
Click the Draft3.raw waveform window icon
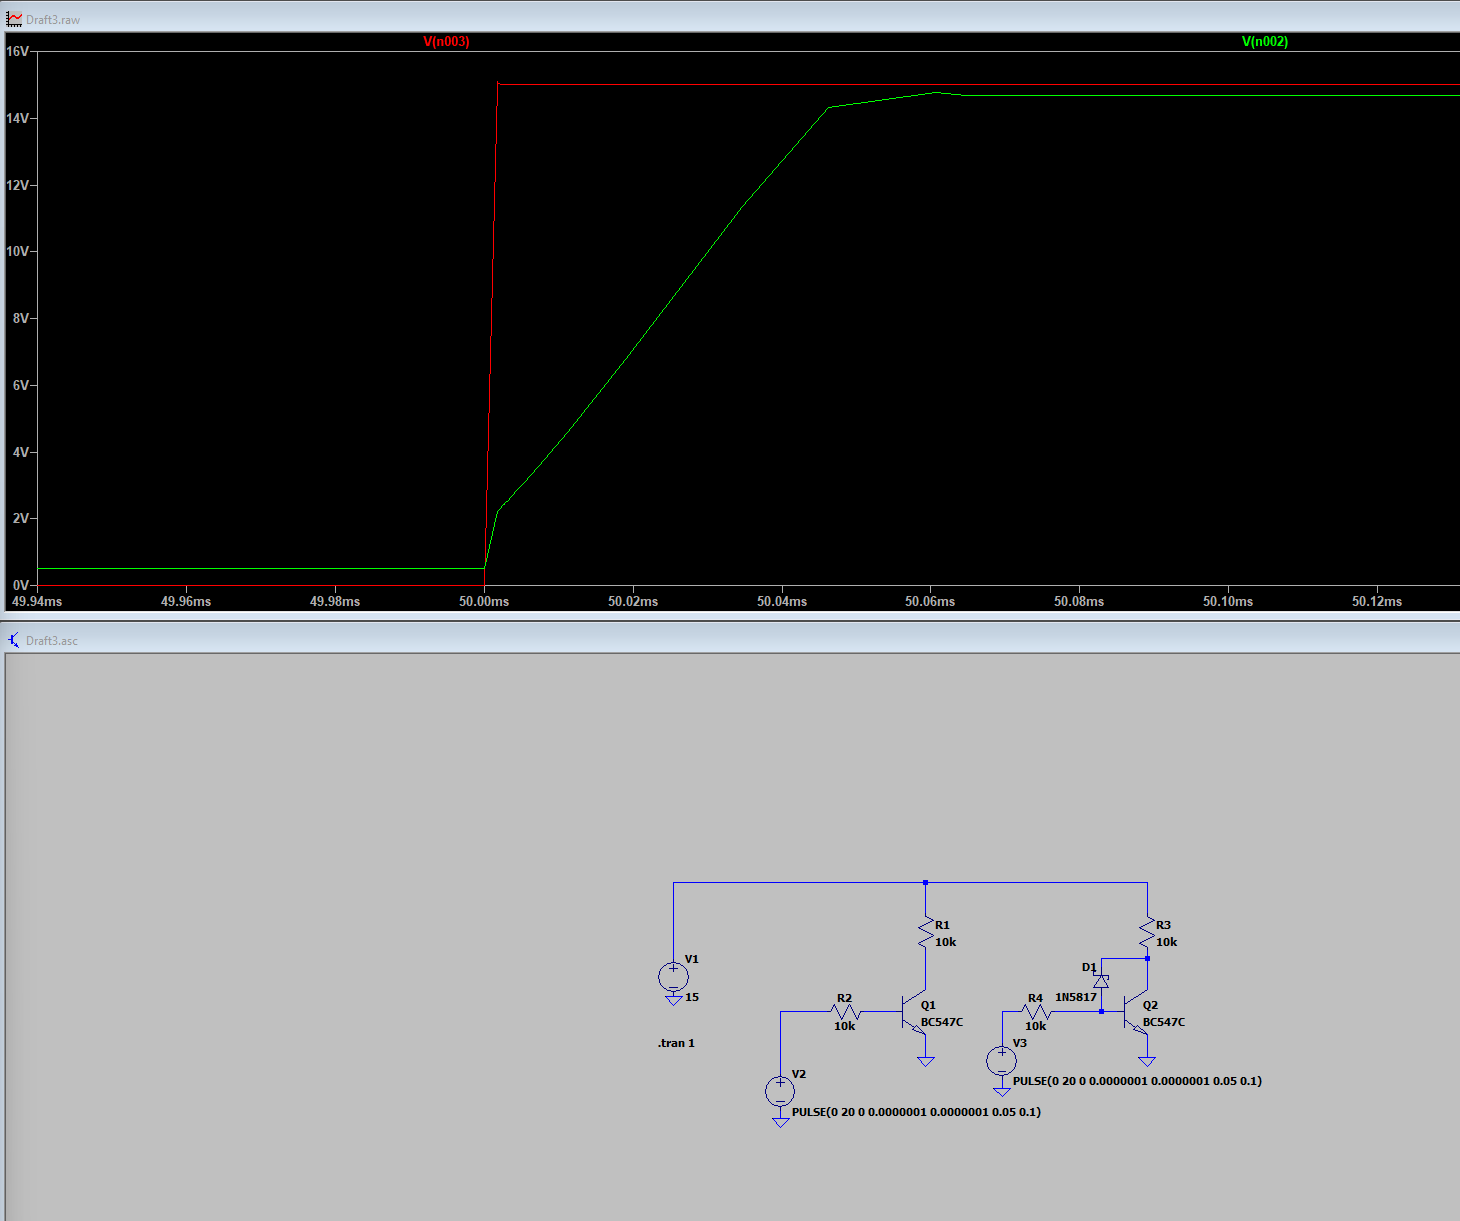14,19
